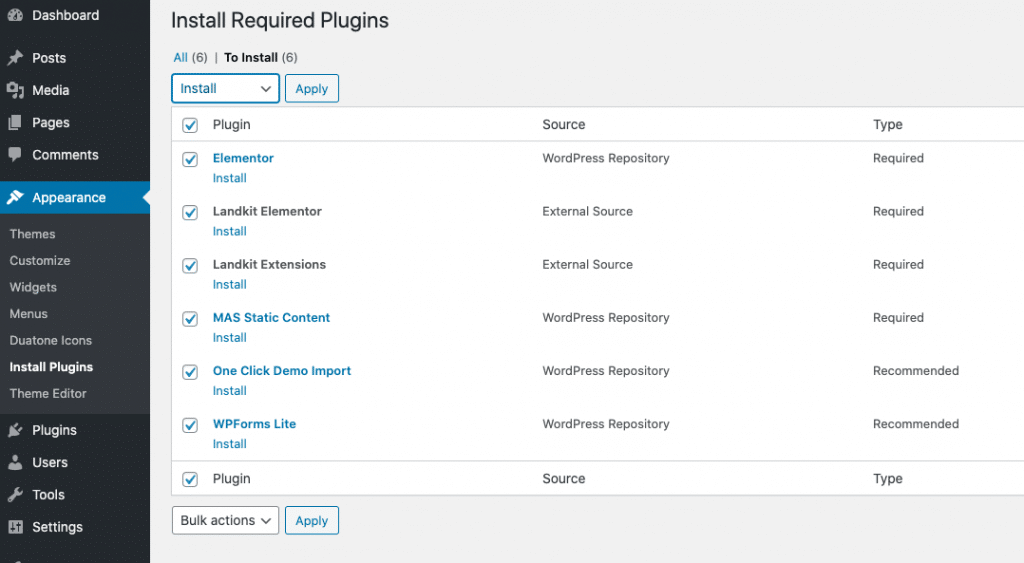Open the Themes submenu item
Viewport: 1024px width, 563px height.
[x=33, y=234]
